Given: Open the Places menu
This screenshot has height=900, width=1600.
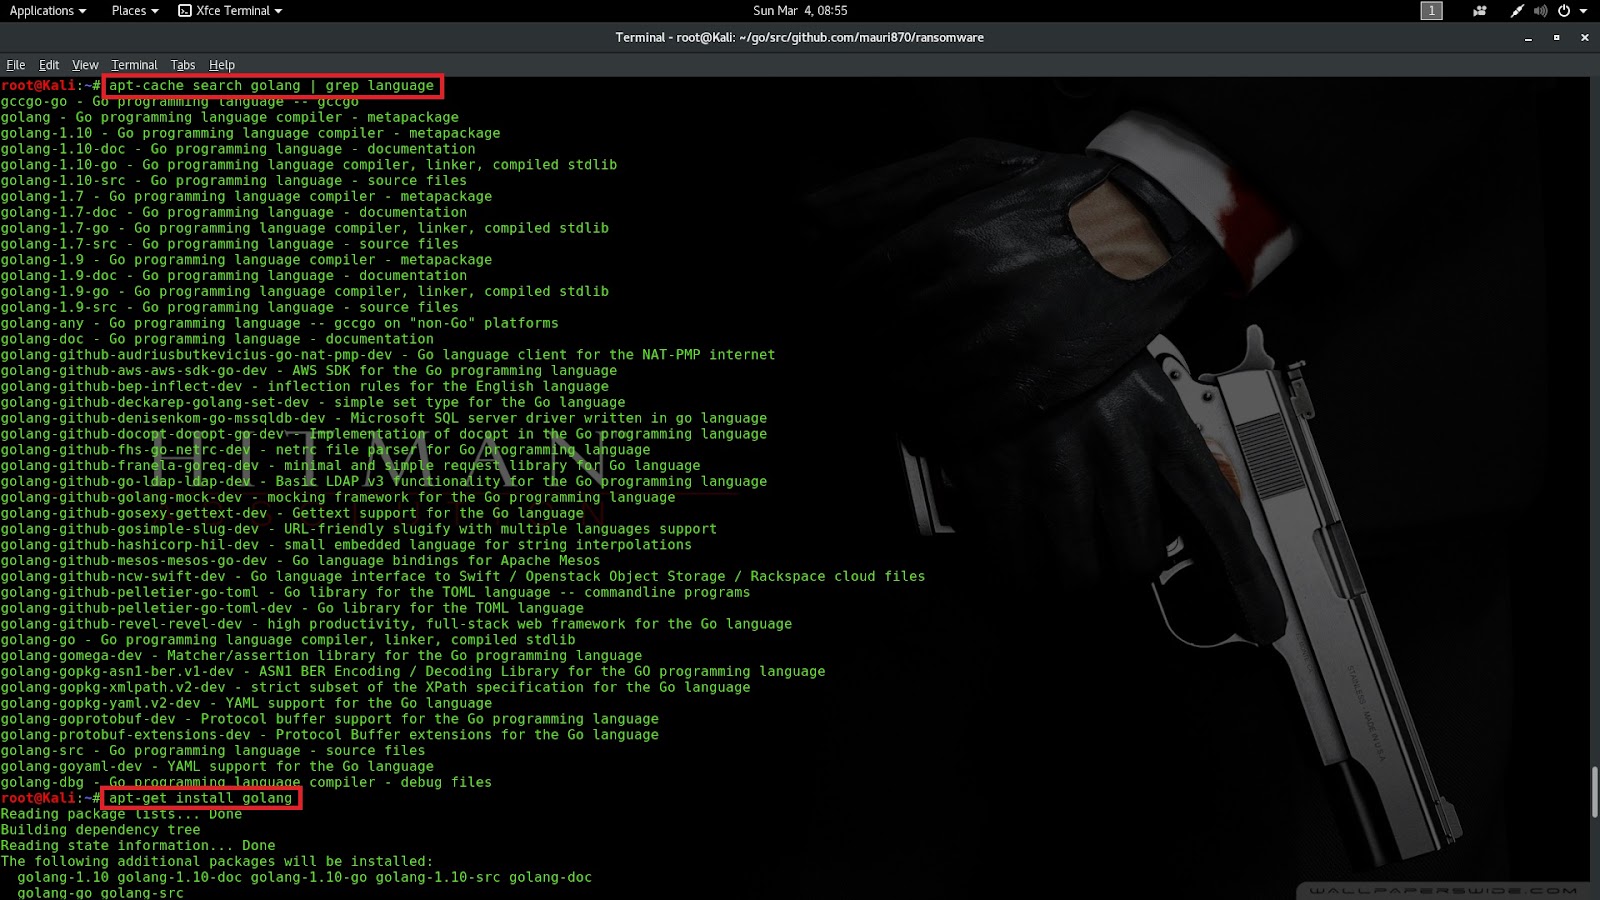Looking at the screenshot, I should [135, 11].
